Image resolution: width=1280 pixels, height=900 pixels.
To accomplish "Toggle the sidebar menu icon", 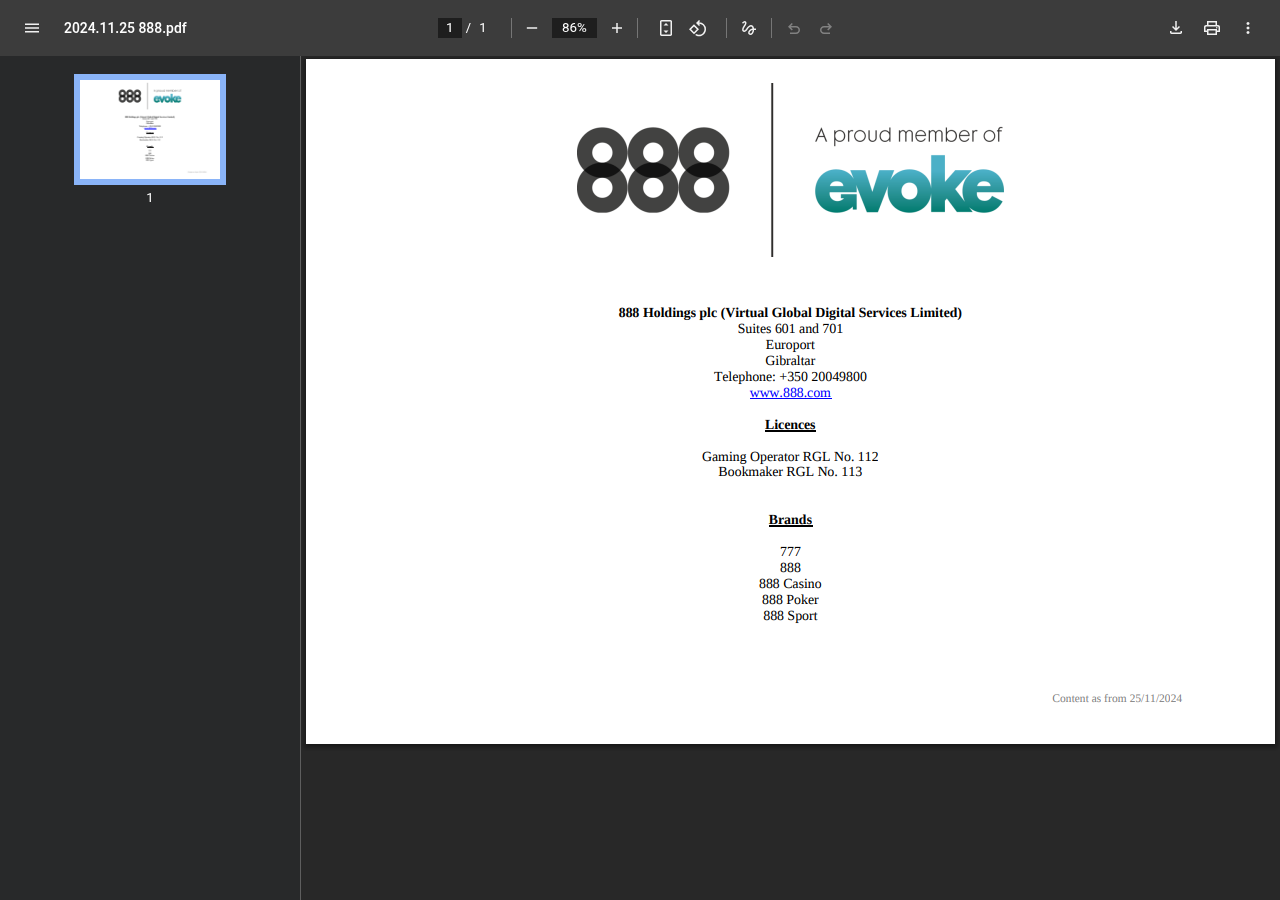I will click(x=32, y=28).
